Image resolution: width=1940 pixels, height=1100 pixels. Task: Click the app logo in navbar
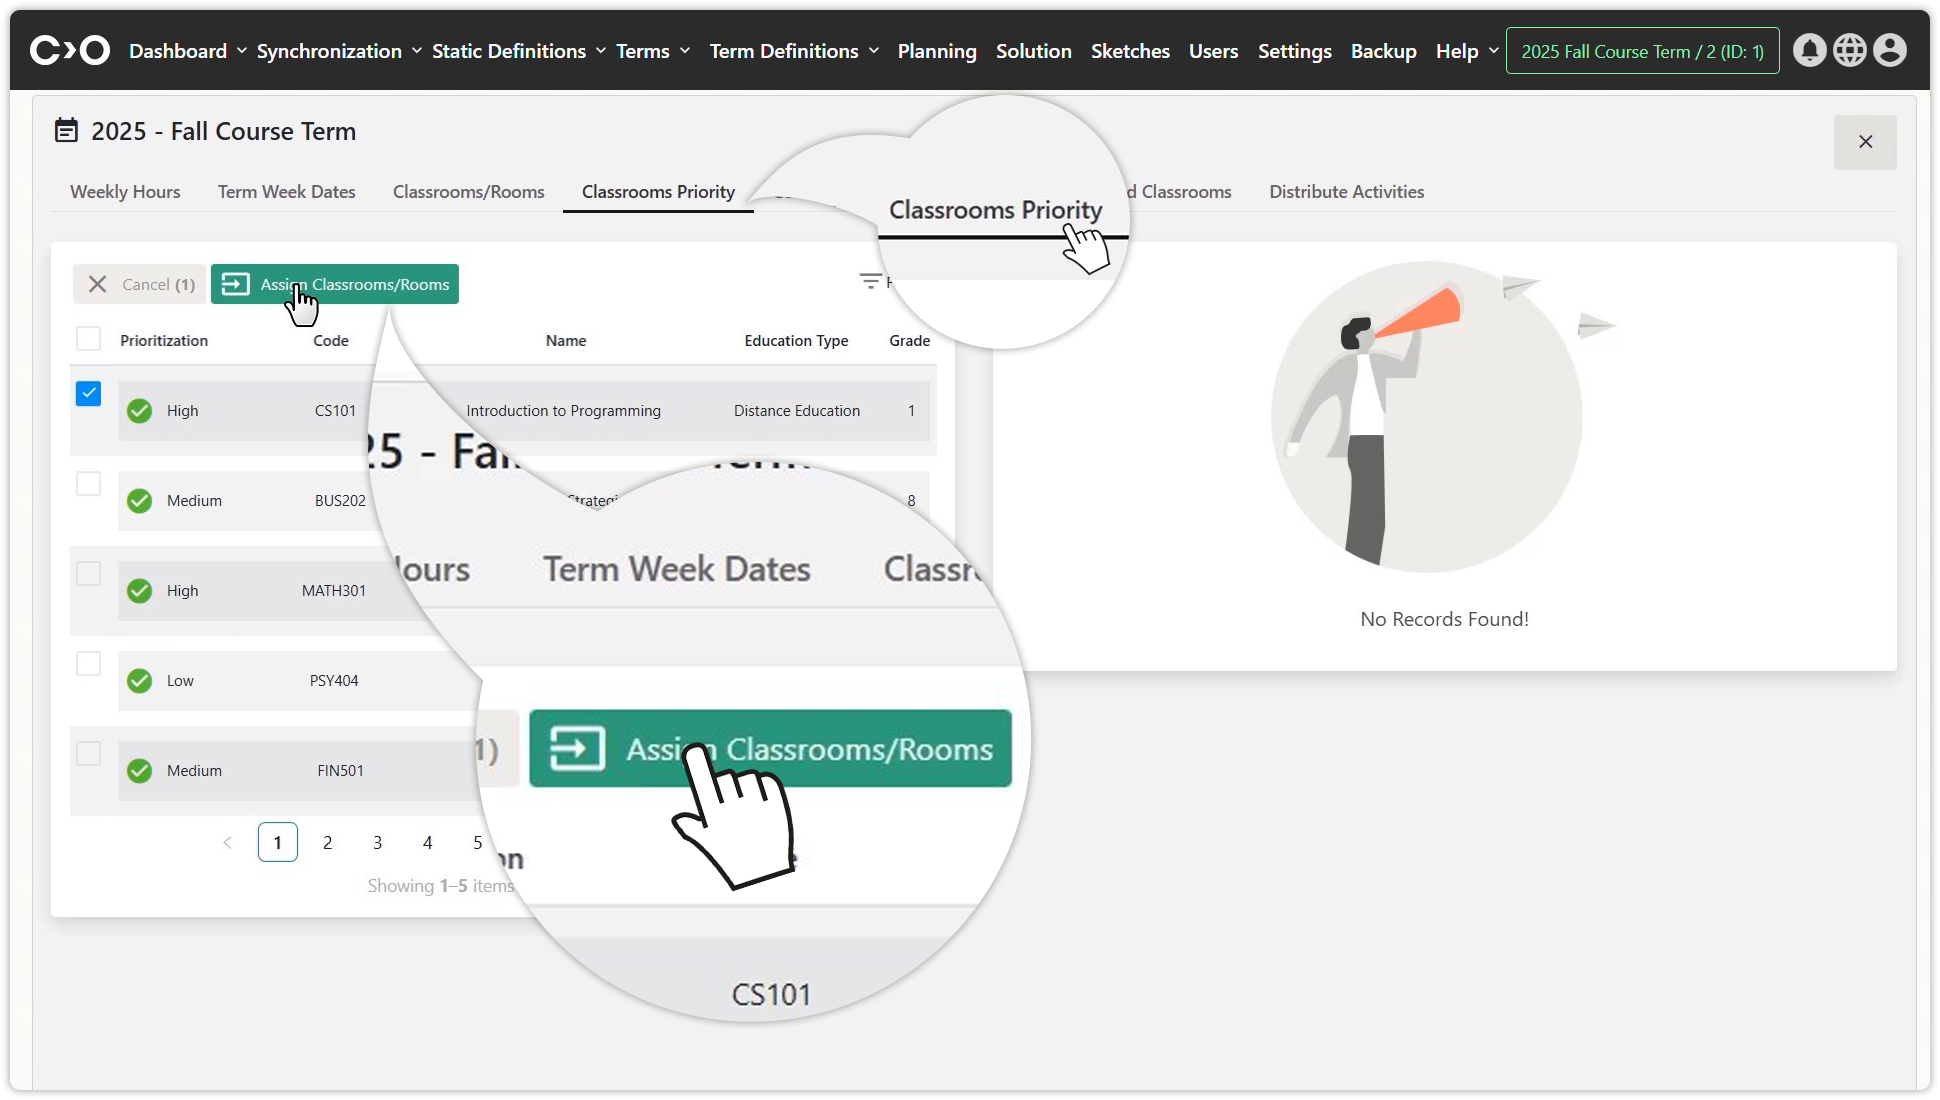[x=70, y=50]
